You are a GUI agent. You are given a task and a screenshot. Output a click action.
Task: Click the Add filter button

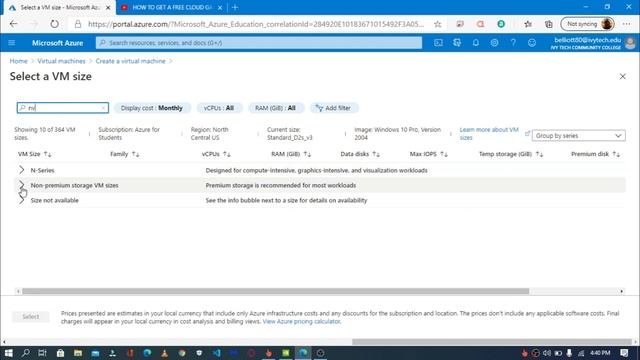click(333, 108)
